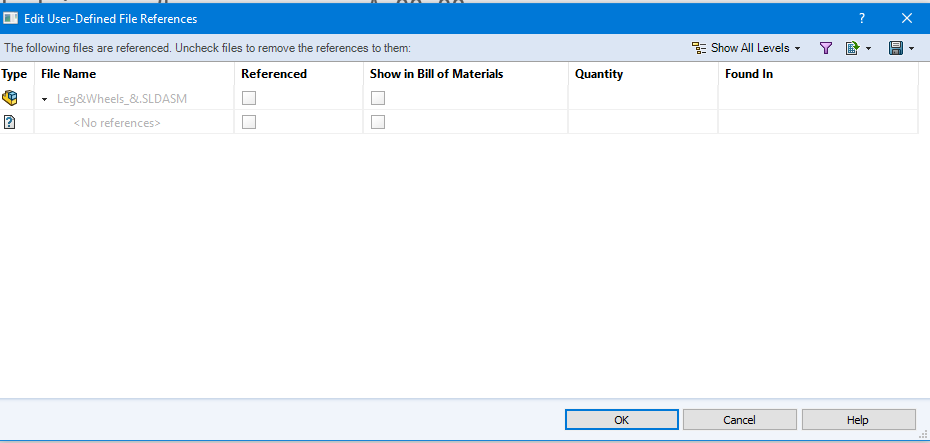930x443 pixels.
Task: Open the dropdown arrow beside the export icon
Action: click(x=869, y=49)
